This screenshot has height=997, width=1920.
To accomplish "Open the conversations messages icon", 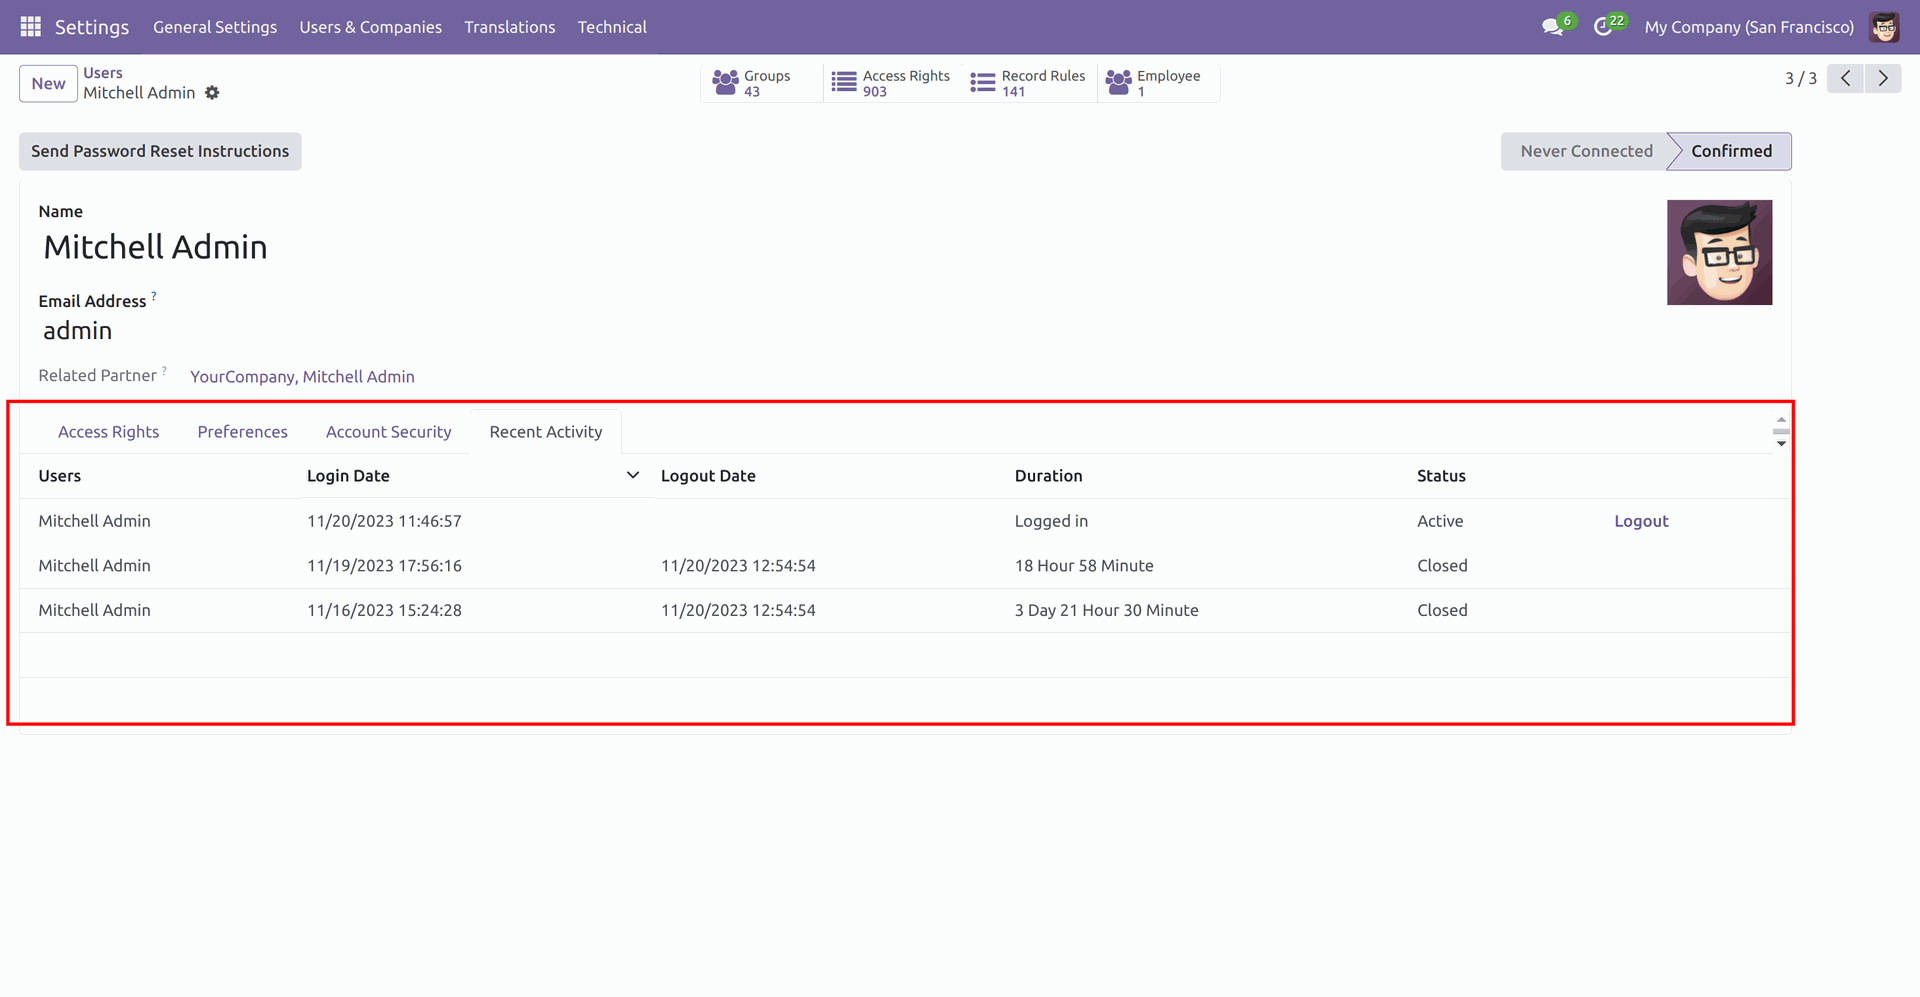I will point(1552,27).
